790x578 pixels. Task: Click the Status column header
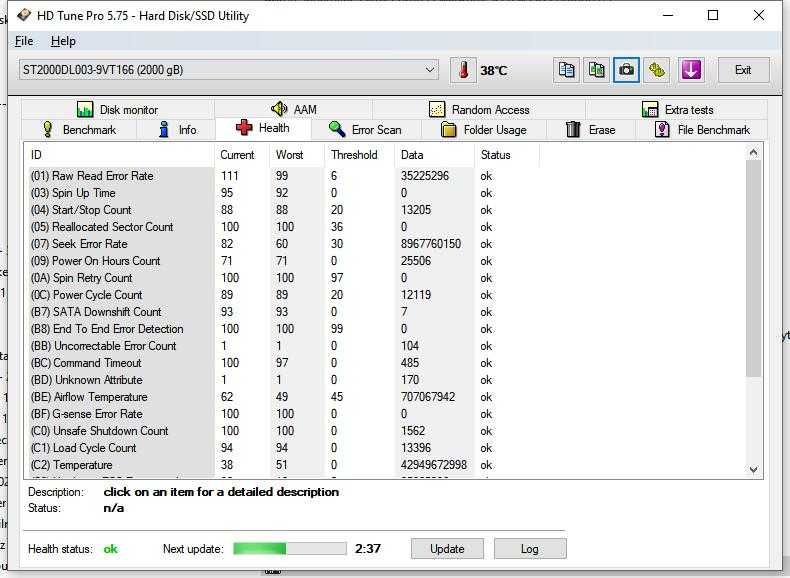pyautogui.click(x=506, y=155)
